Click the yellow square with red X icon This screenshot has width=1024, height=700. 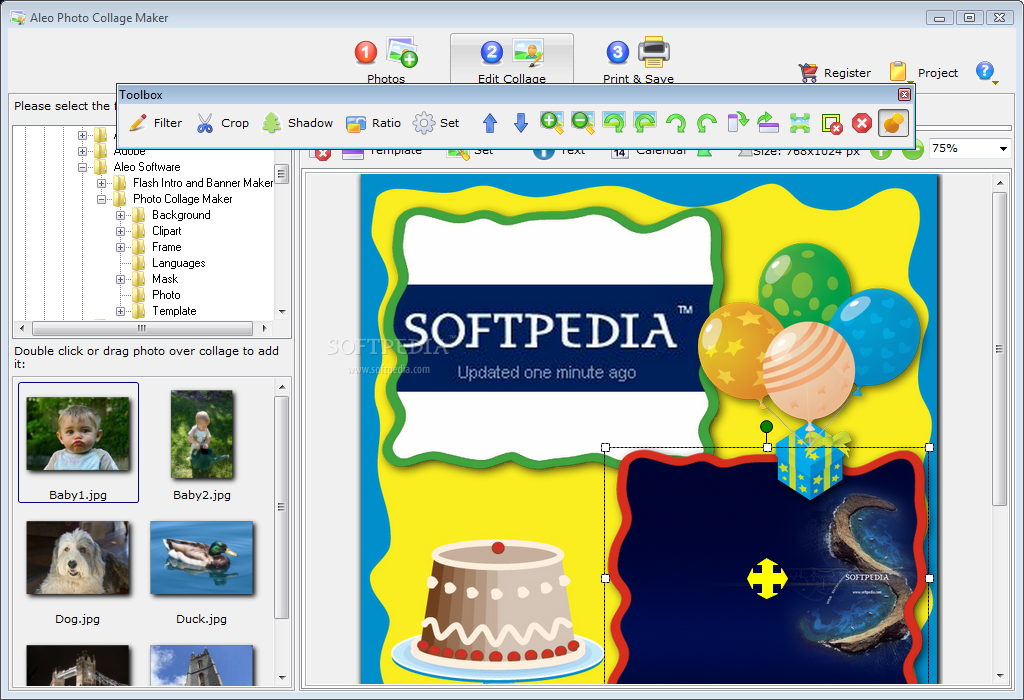point(831,123)
